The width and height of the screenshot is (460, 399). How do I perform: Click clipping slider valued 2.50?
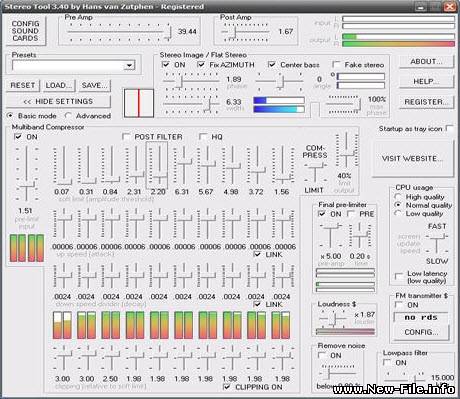(x=111, y=358)
